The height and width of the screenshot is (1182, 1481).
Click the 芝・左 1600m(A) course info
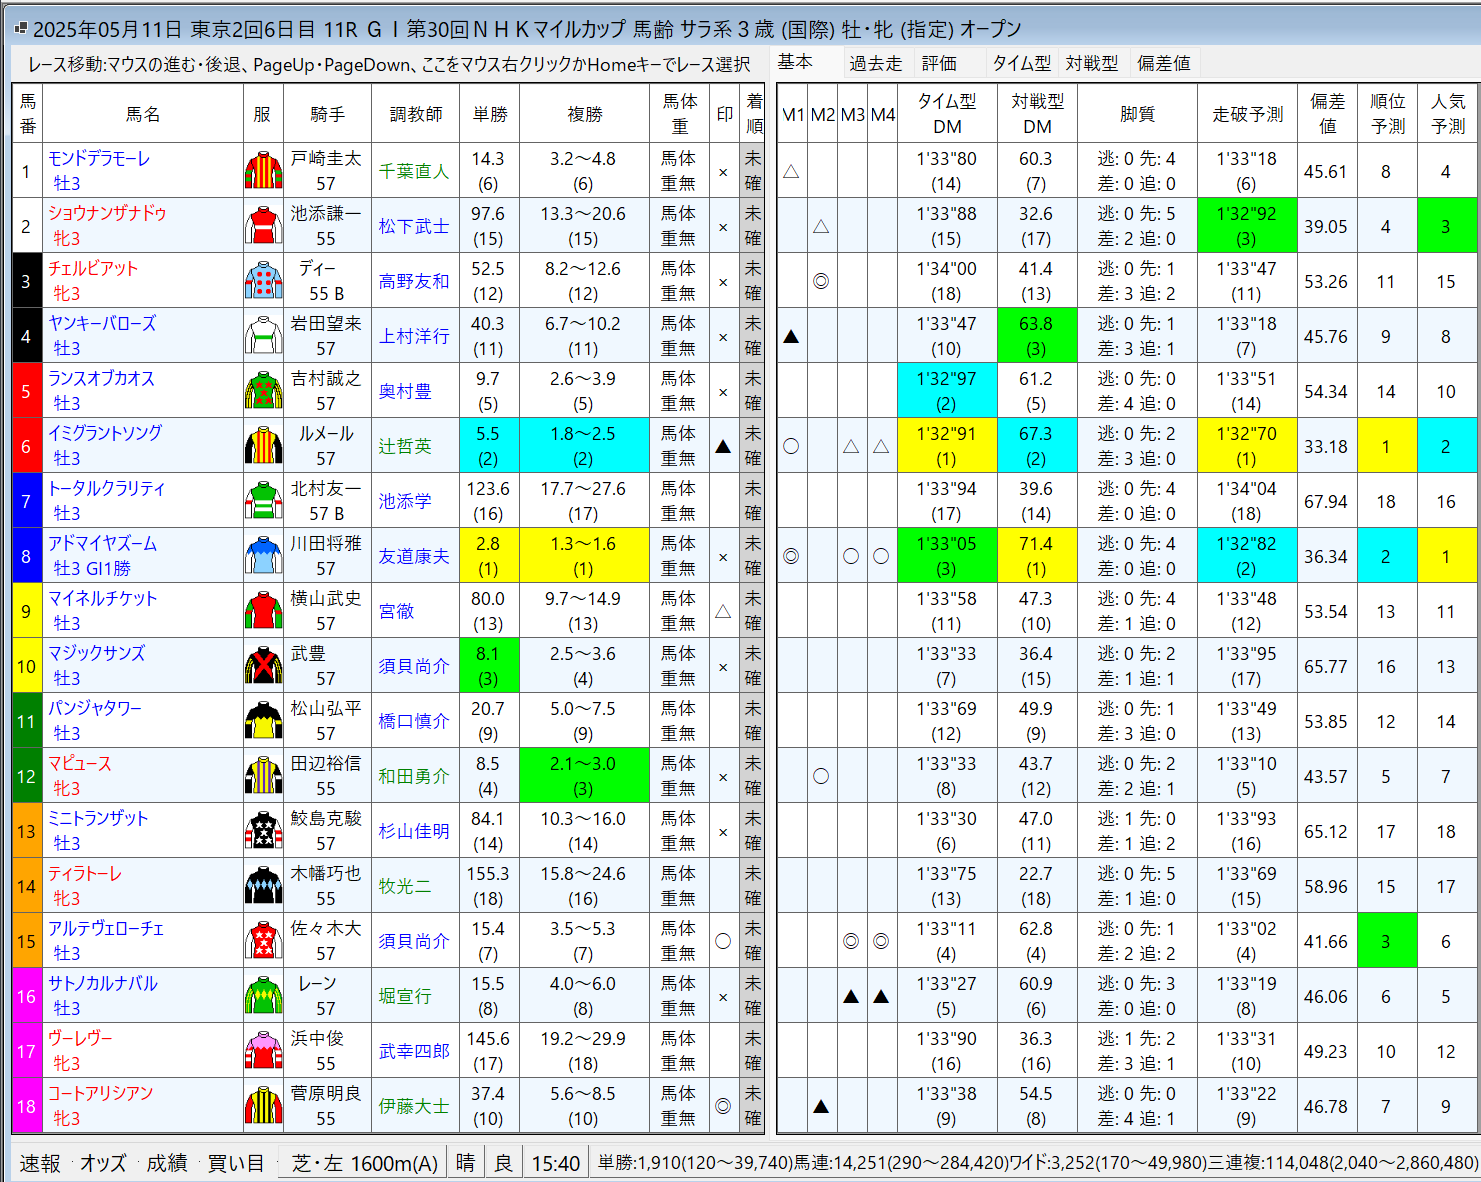point(364,1163)
